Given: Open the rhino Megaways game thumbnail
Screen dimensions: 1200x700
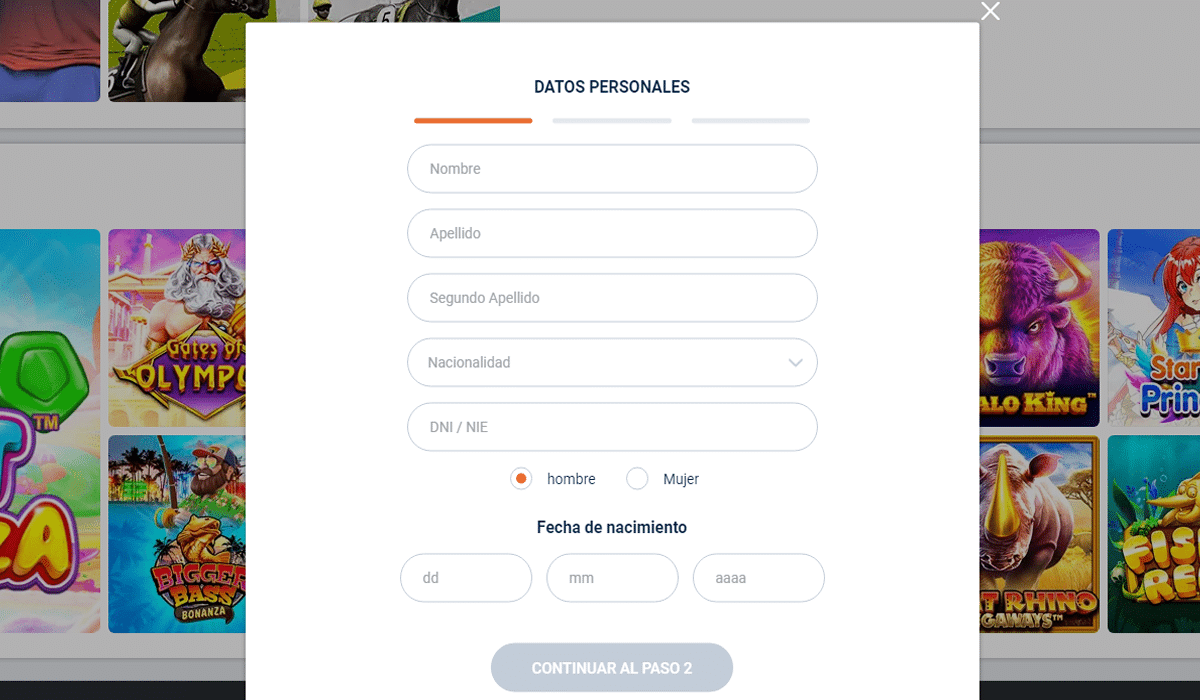Looking at the screenshot, I should coord(1039,534).
